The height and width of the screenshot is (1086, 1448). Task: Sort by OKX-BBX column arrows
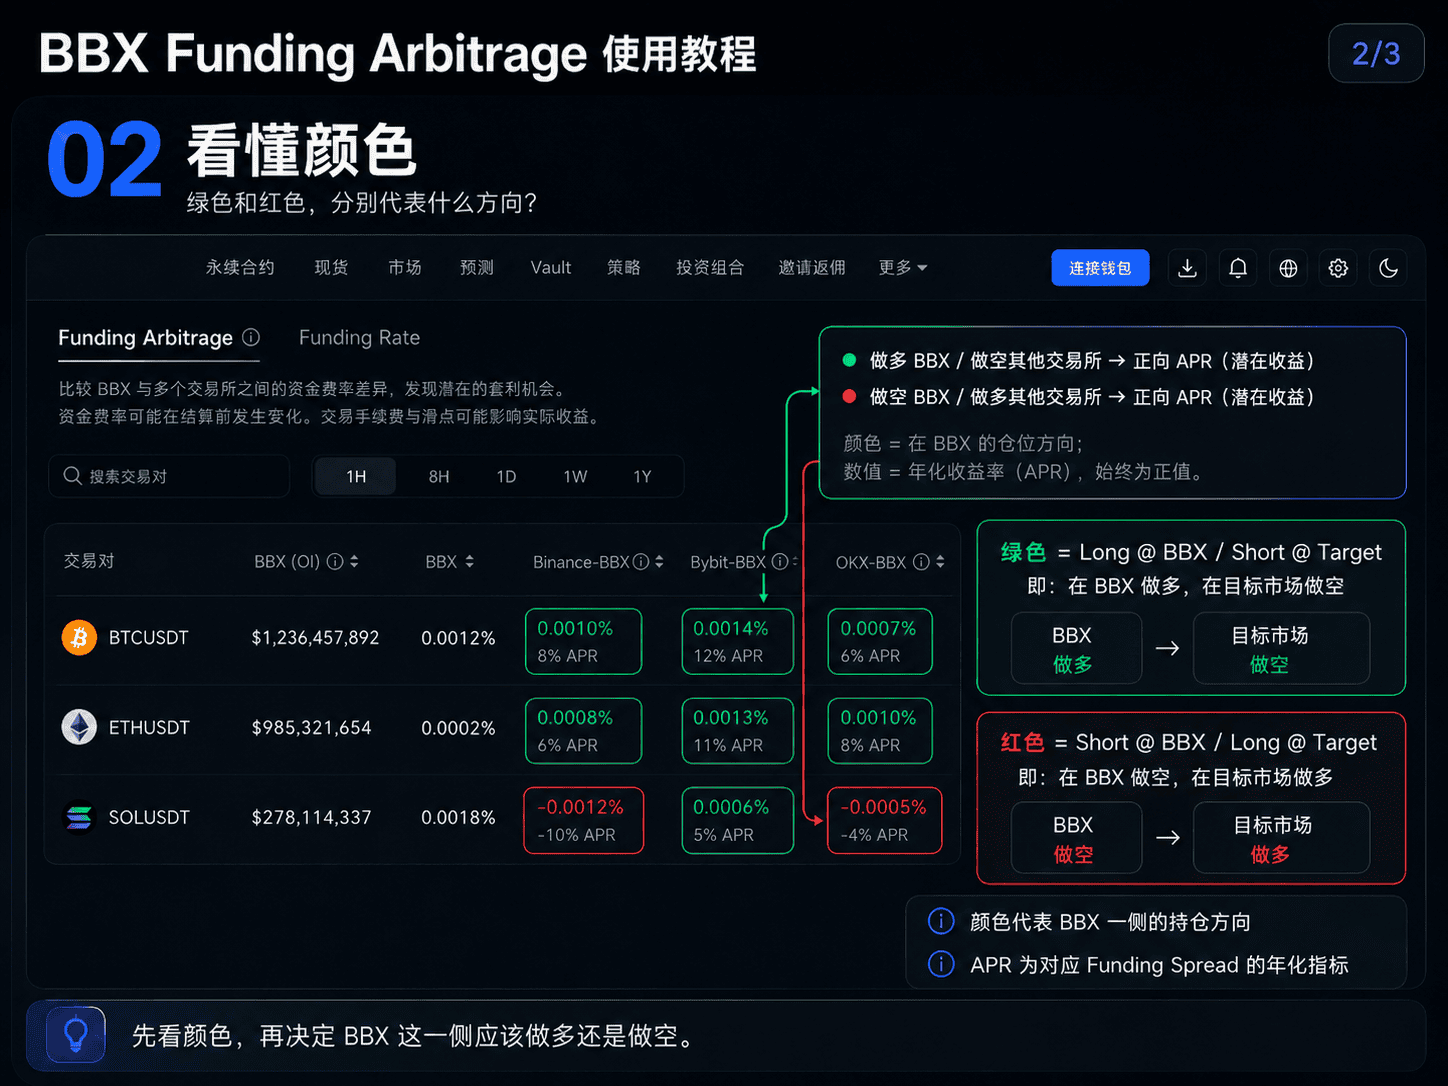(940, 562)
